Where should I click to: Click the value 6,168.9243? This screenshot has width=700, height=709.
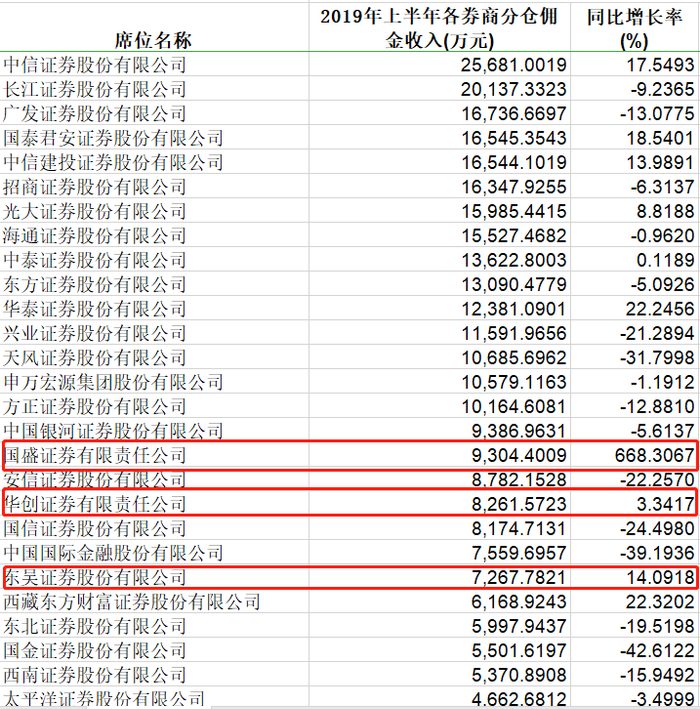[x=519, y=602]
